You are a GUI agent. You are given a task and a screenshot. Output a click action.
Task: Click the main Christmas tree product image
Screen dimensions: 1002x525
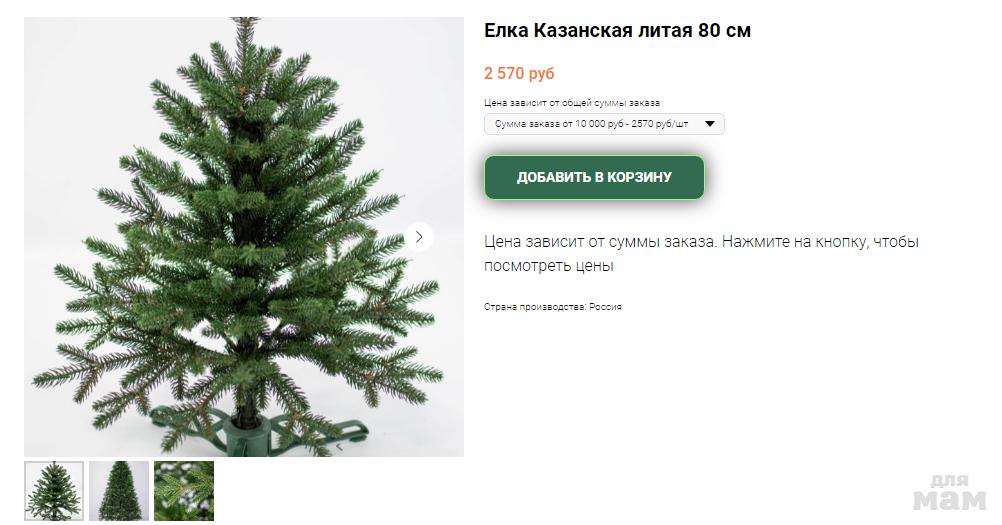click(243, 237)
